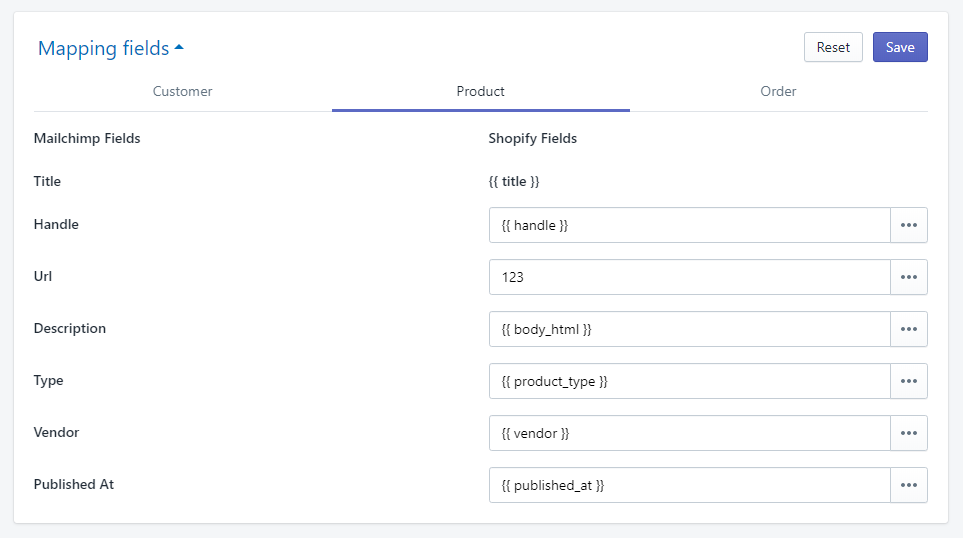Click the ellipsis button next to Description

tap(908, 329)
